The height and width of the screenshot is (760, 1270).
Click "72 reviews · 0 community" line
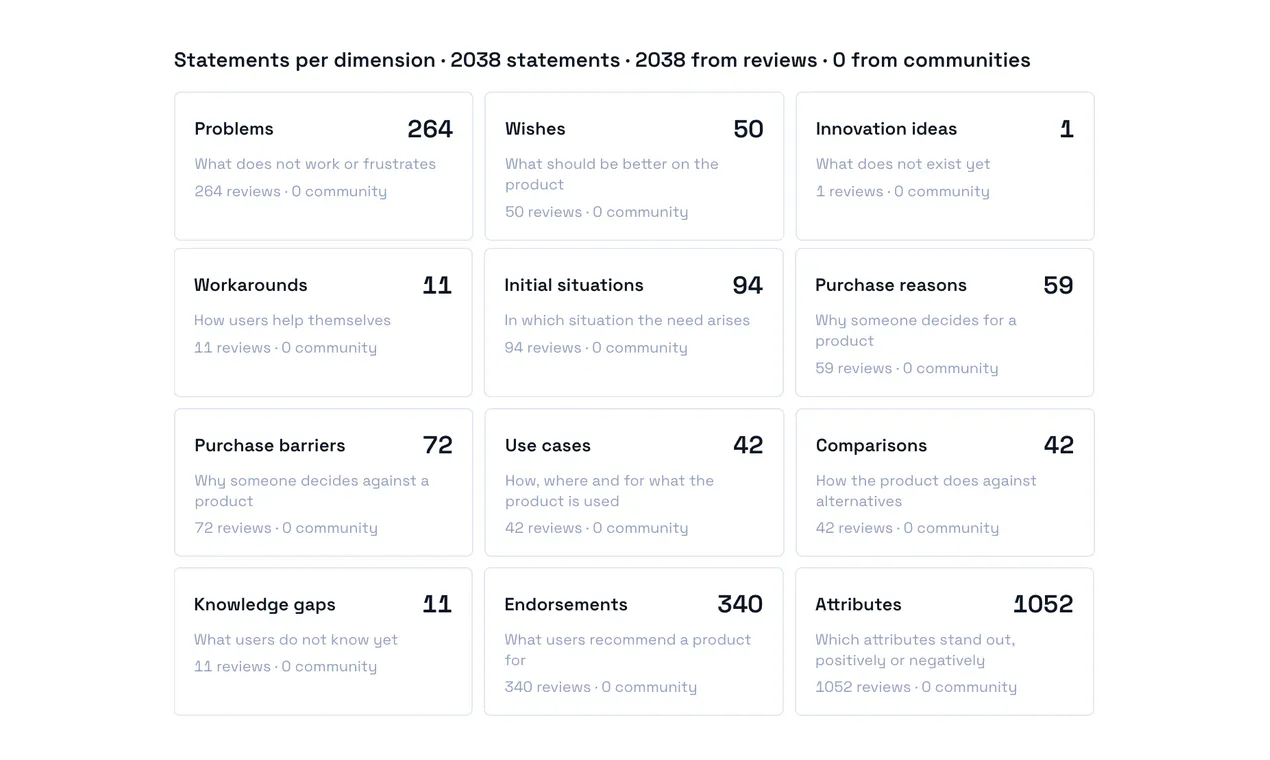click(286, 528)
